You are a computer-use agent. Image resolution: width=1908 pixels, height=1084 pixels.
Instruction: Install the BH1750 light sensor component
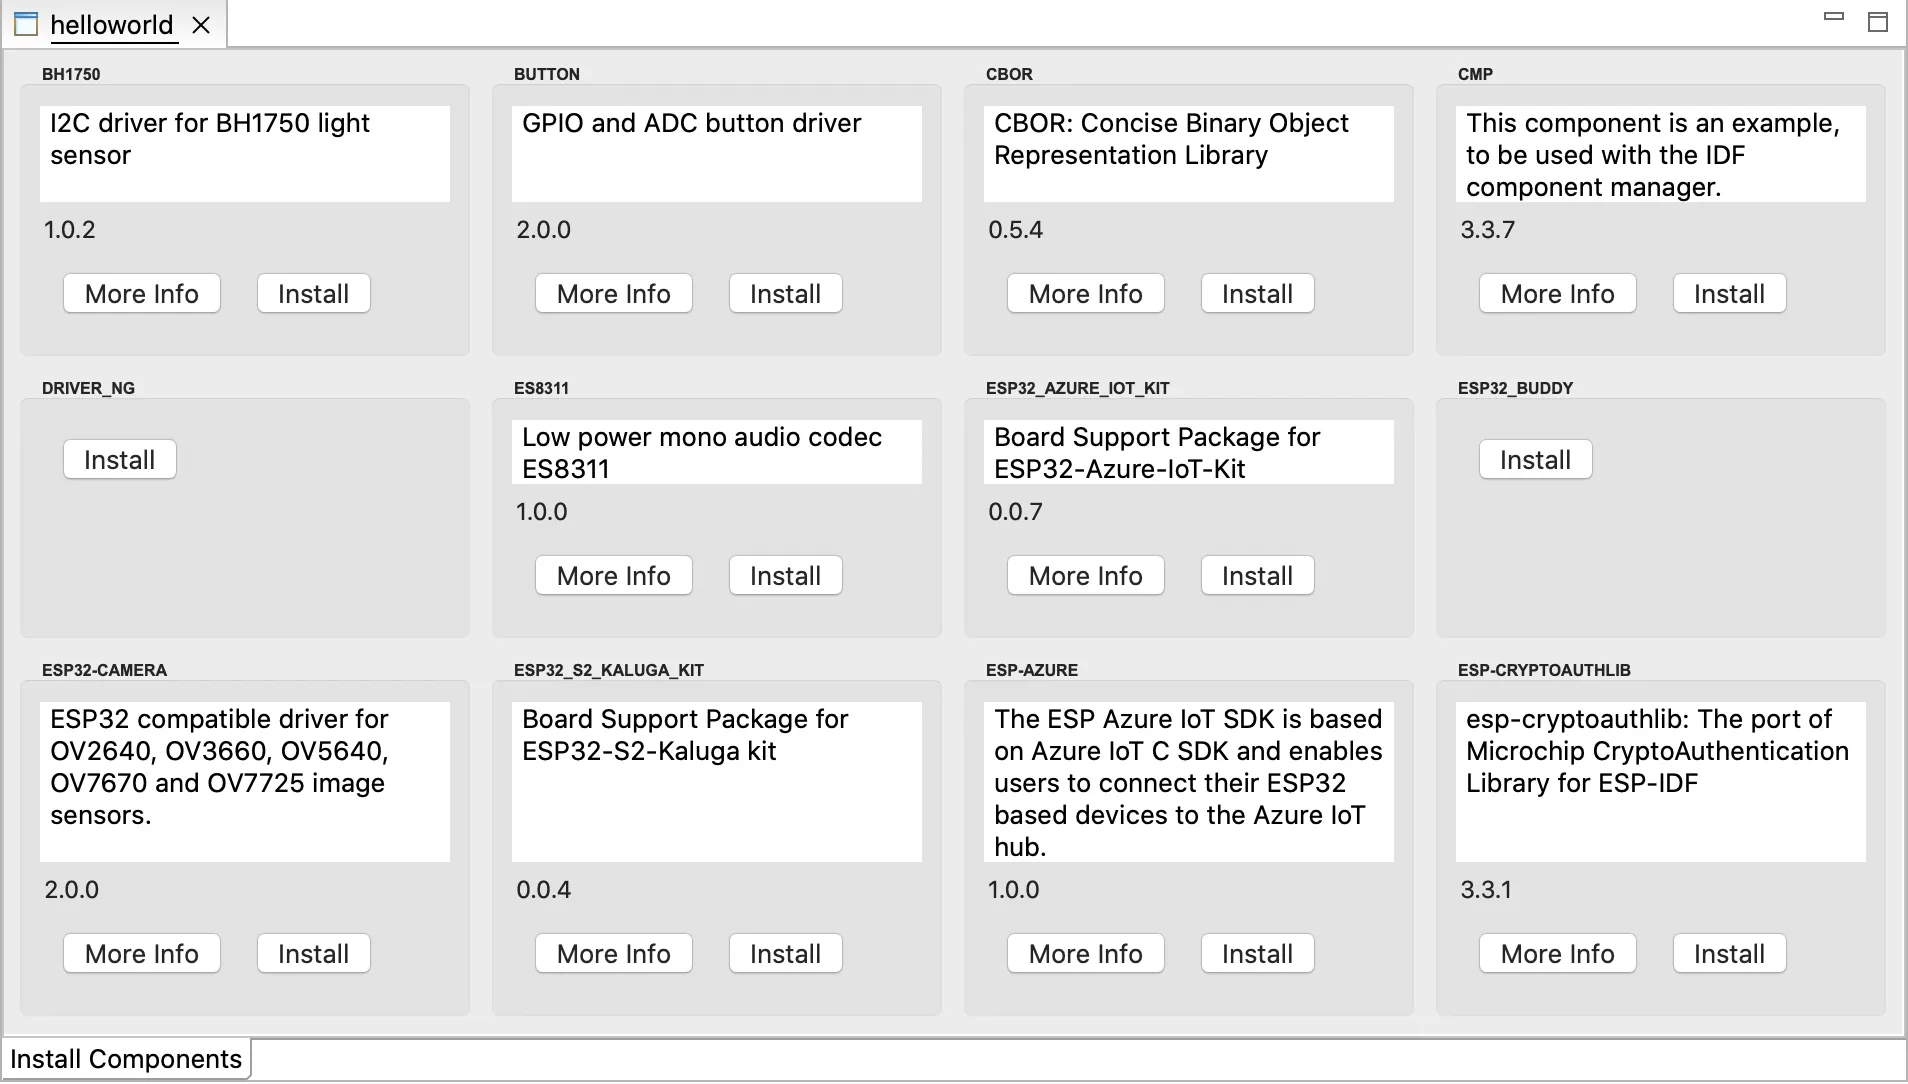pos(313,294)
